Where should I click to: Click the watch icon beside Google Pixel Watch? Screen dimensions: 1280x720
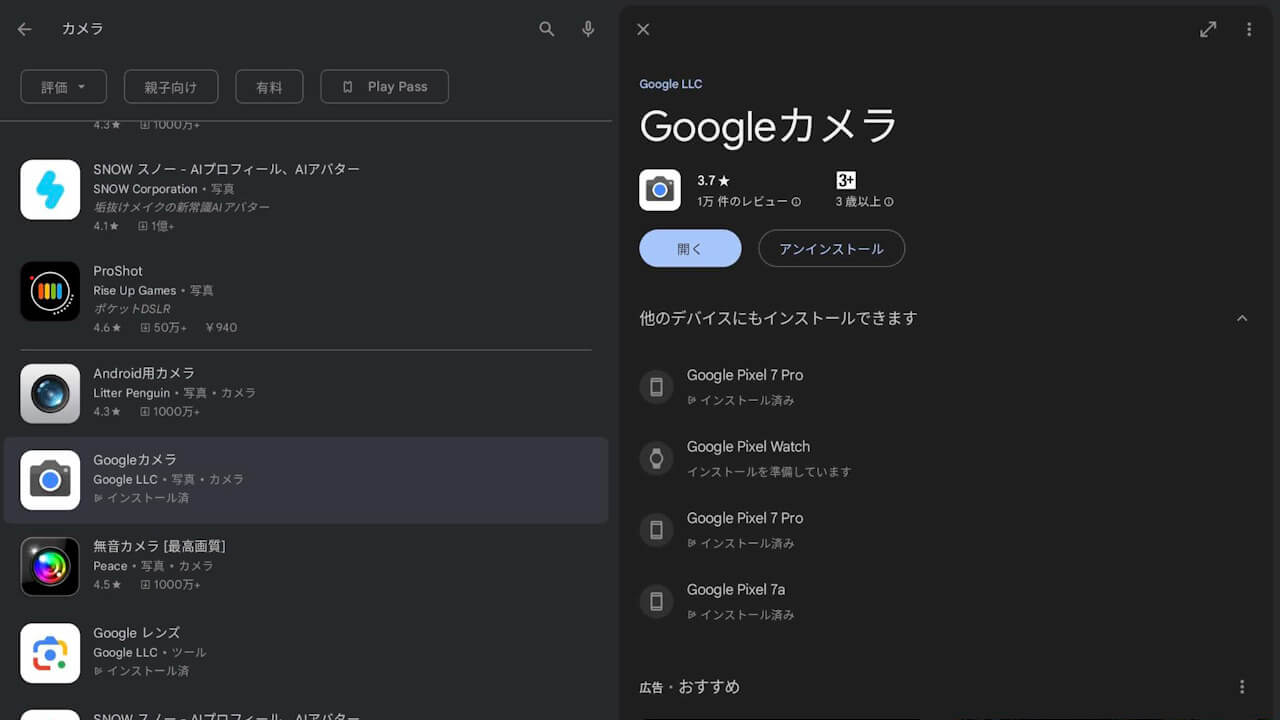(656, 458)
